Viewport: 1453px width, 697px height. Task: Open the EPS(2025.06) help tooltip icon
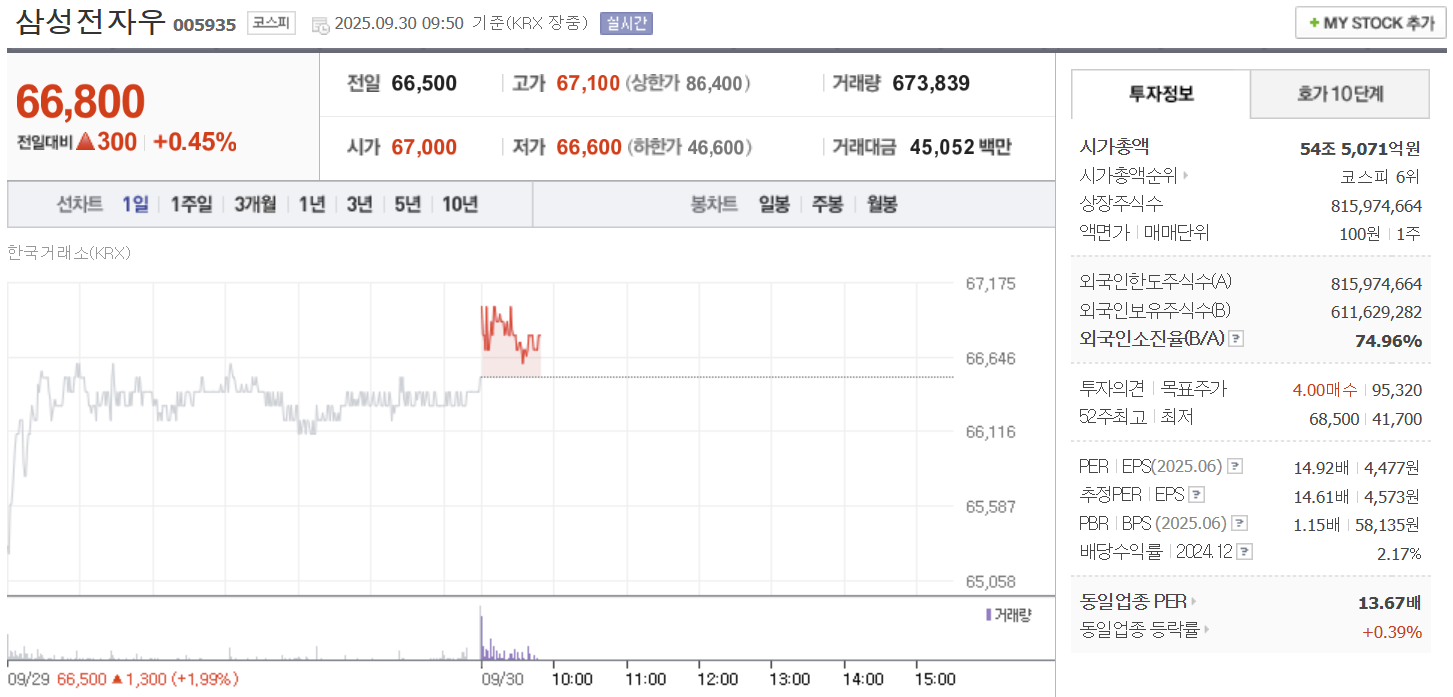[1235, 466]
